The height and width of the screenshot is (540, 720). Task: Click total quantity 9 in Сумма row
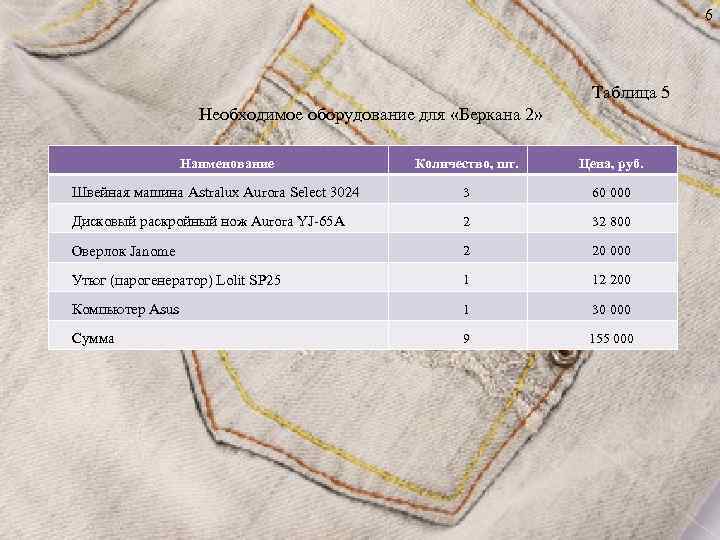tap(467, 338)
